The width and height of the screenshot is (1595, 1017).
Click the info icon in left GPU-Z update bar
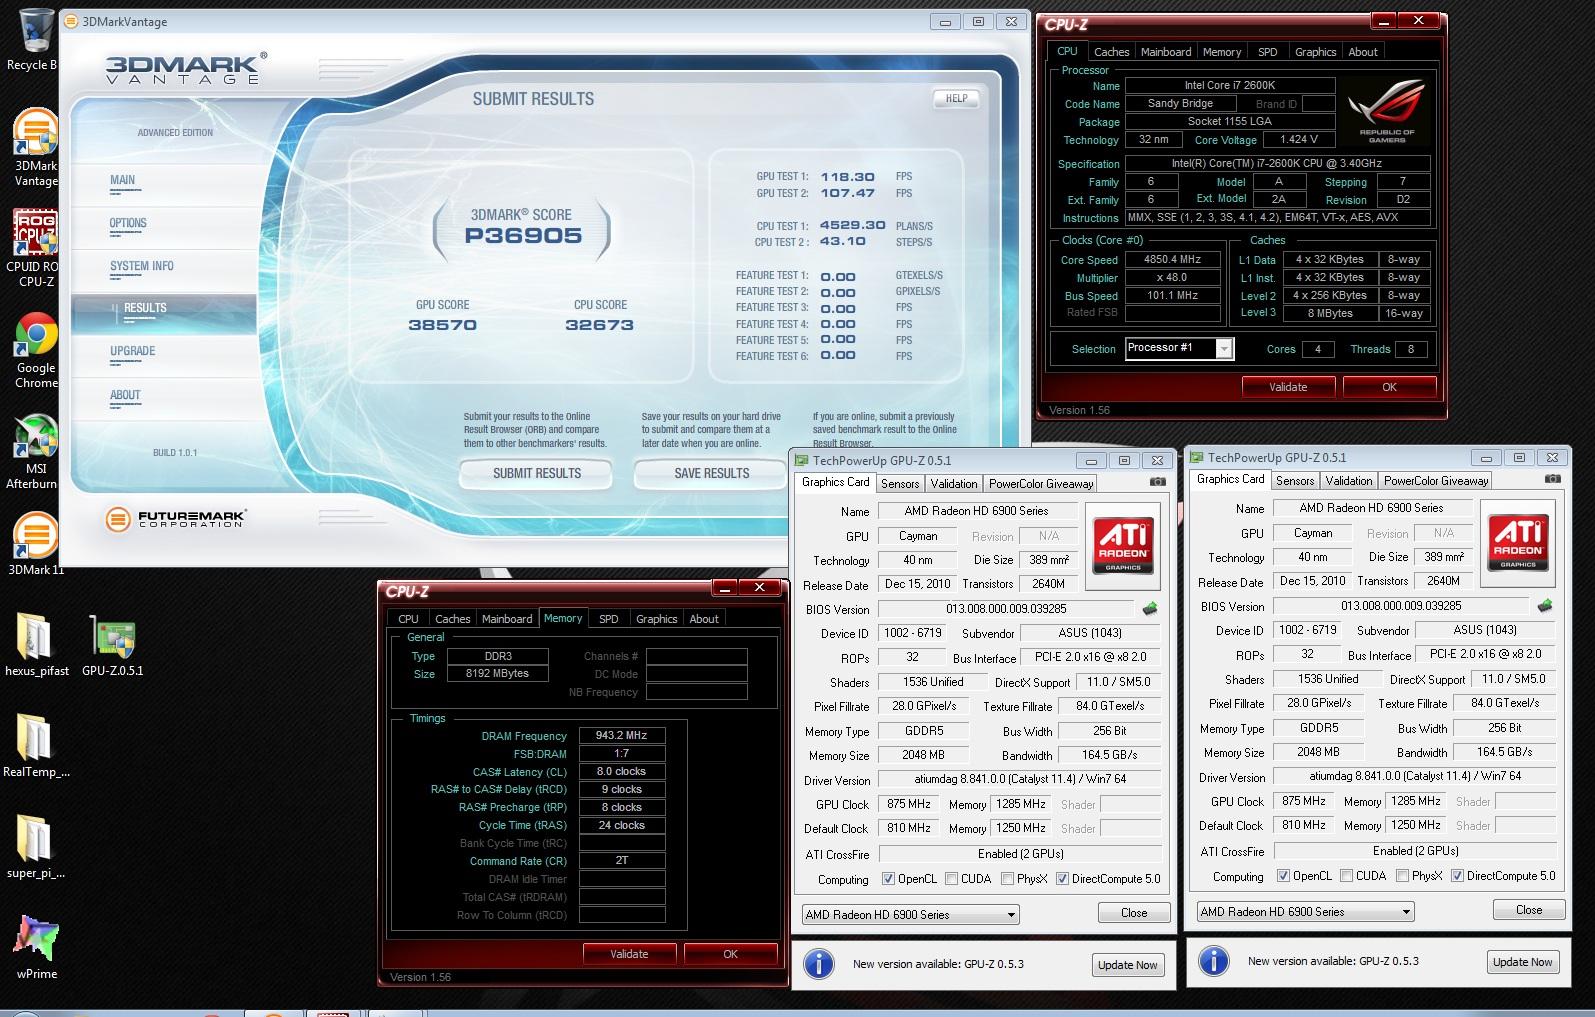tap(818, 963)
